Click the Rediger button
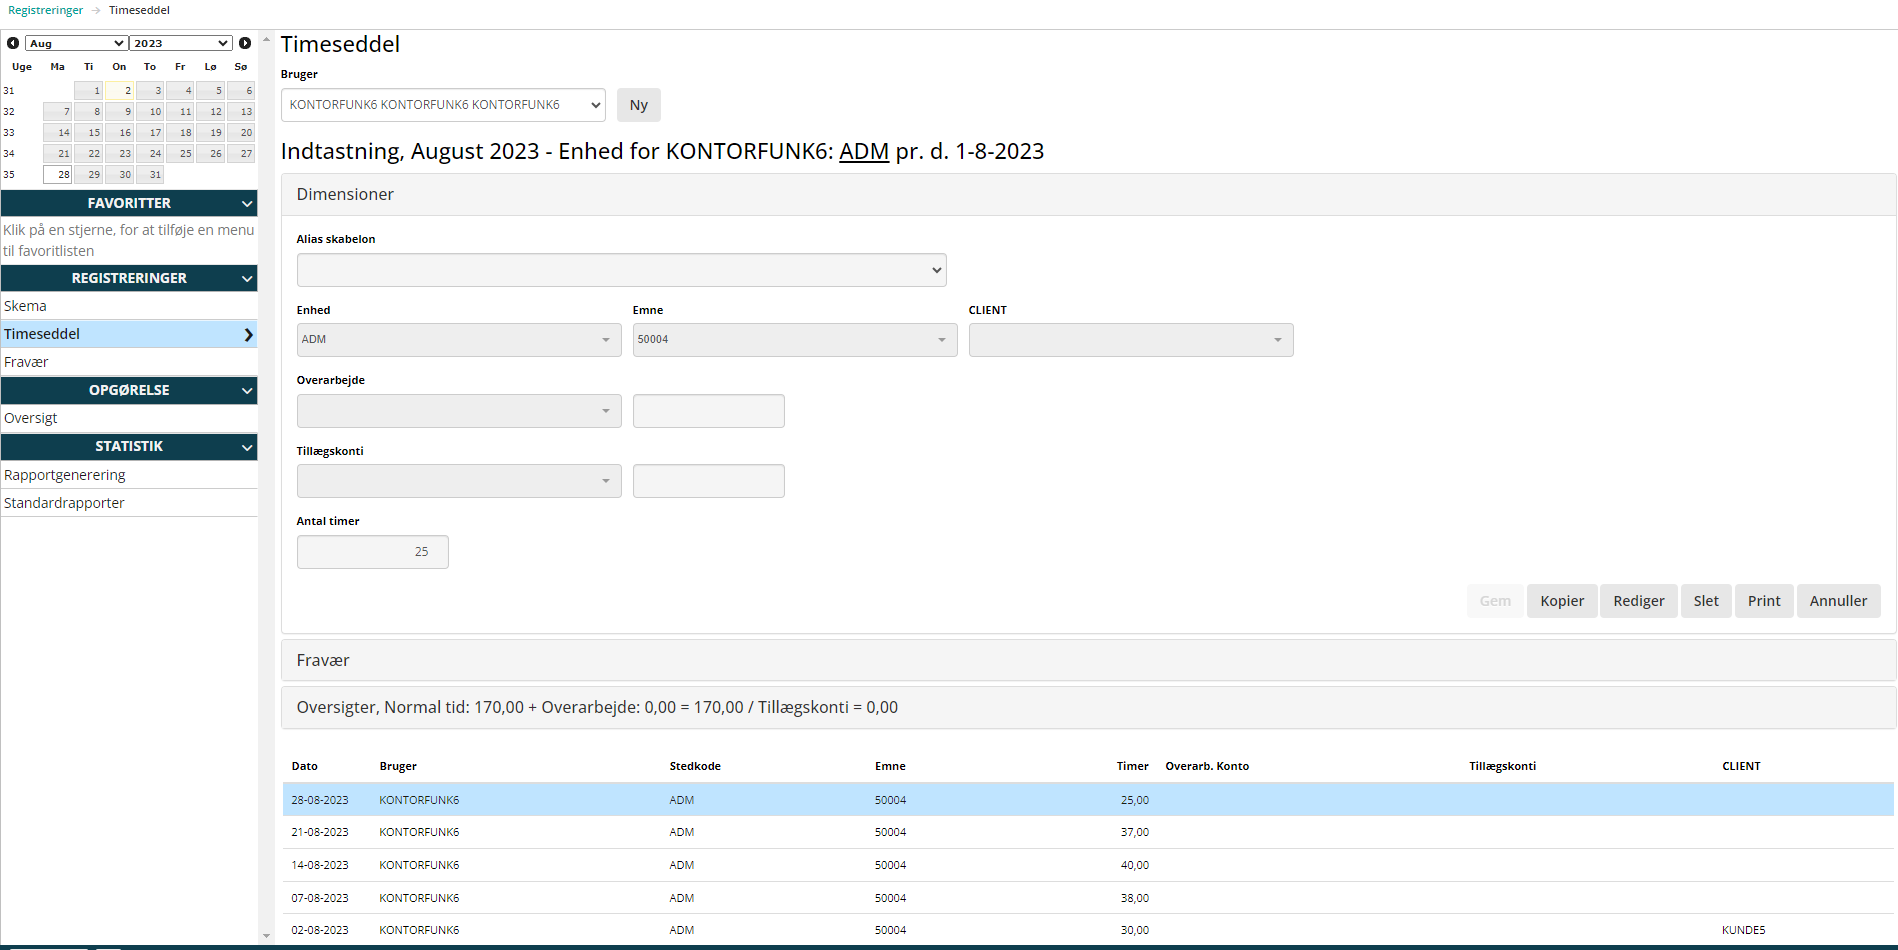 click(1638, 601)
